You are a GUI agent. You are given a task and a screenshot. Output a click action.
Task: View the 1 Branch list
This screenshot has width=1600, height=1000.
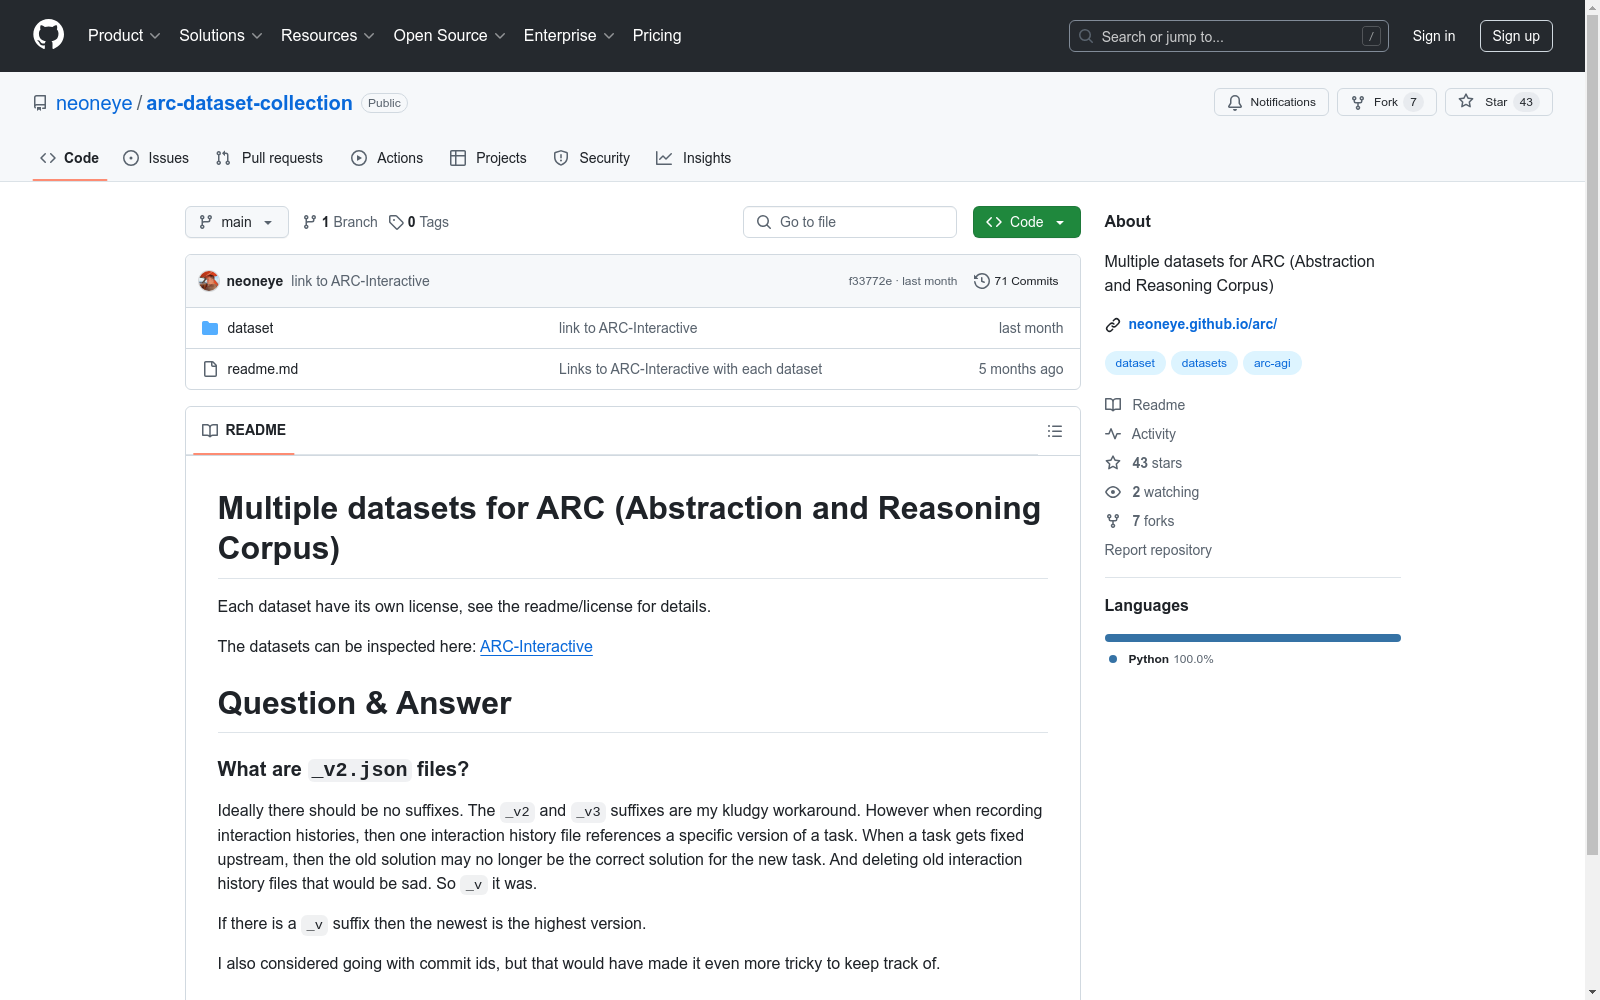[340, 222]
